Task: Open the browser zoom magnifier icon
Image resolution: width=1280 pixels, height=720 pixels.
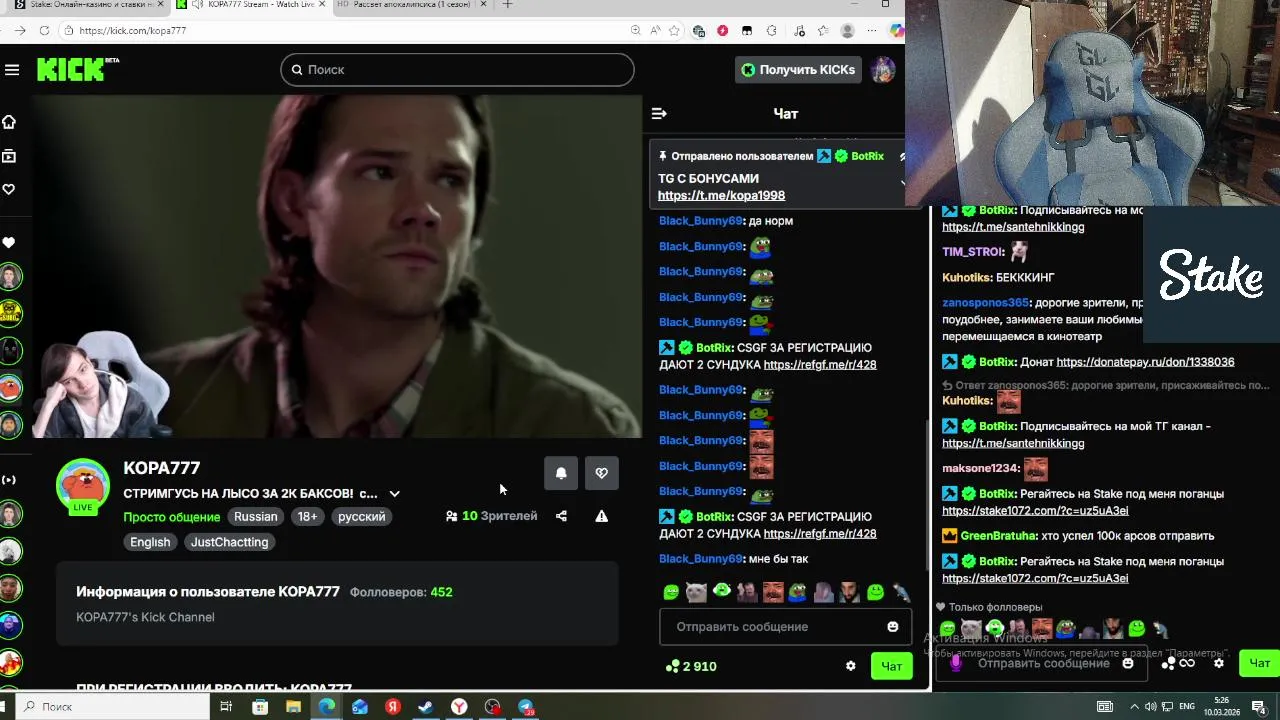Action: (x=636, y=30)
